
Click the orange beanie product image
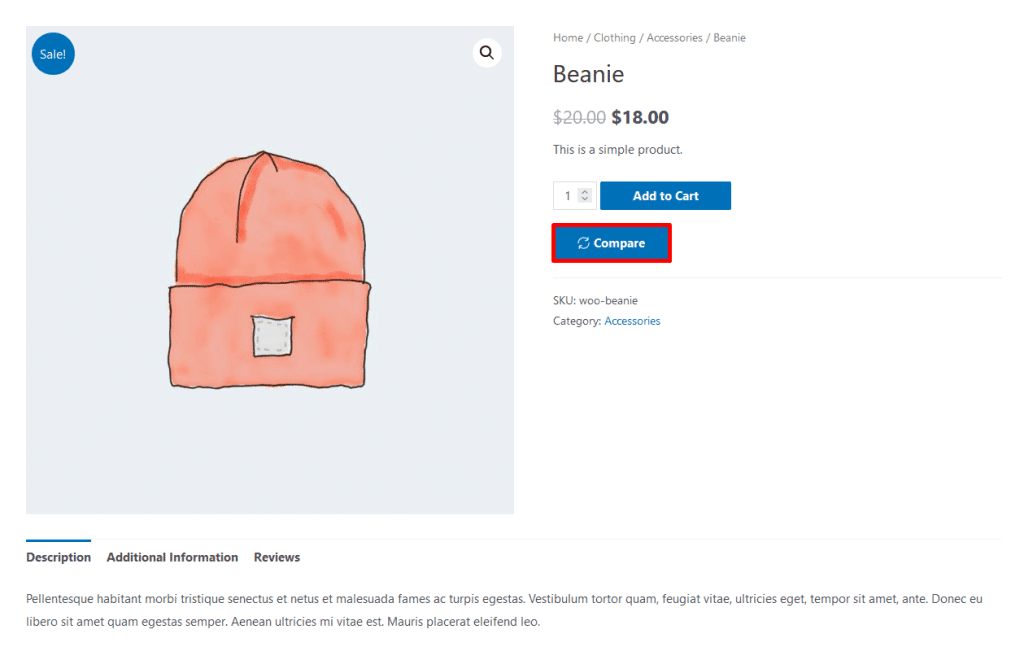point(269,272)
